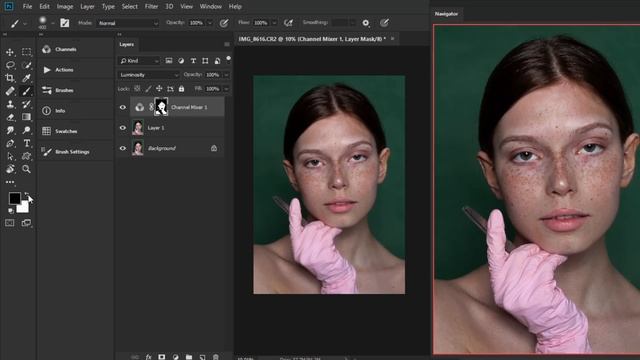Screen dimensions: 640x360
Task: Select the Navigator panel tab
Action: point(446,14)
